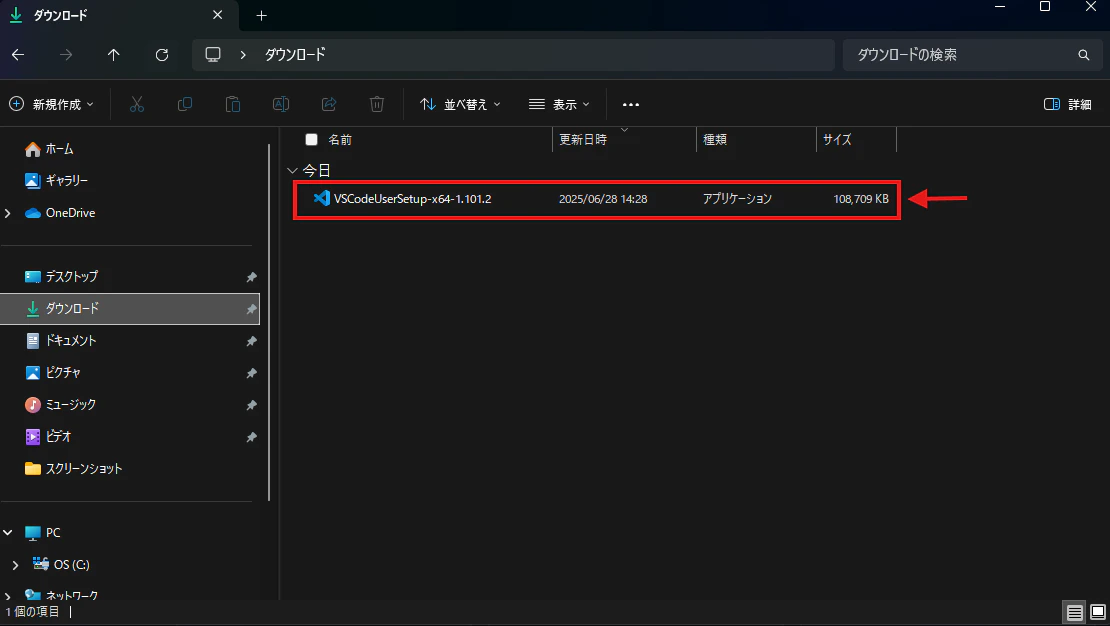1110x626 pixels.
Task: Click the VS Code installer file icon
Action: (x=321, y=198)
